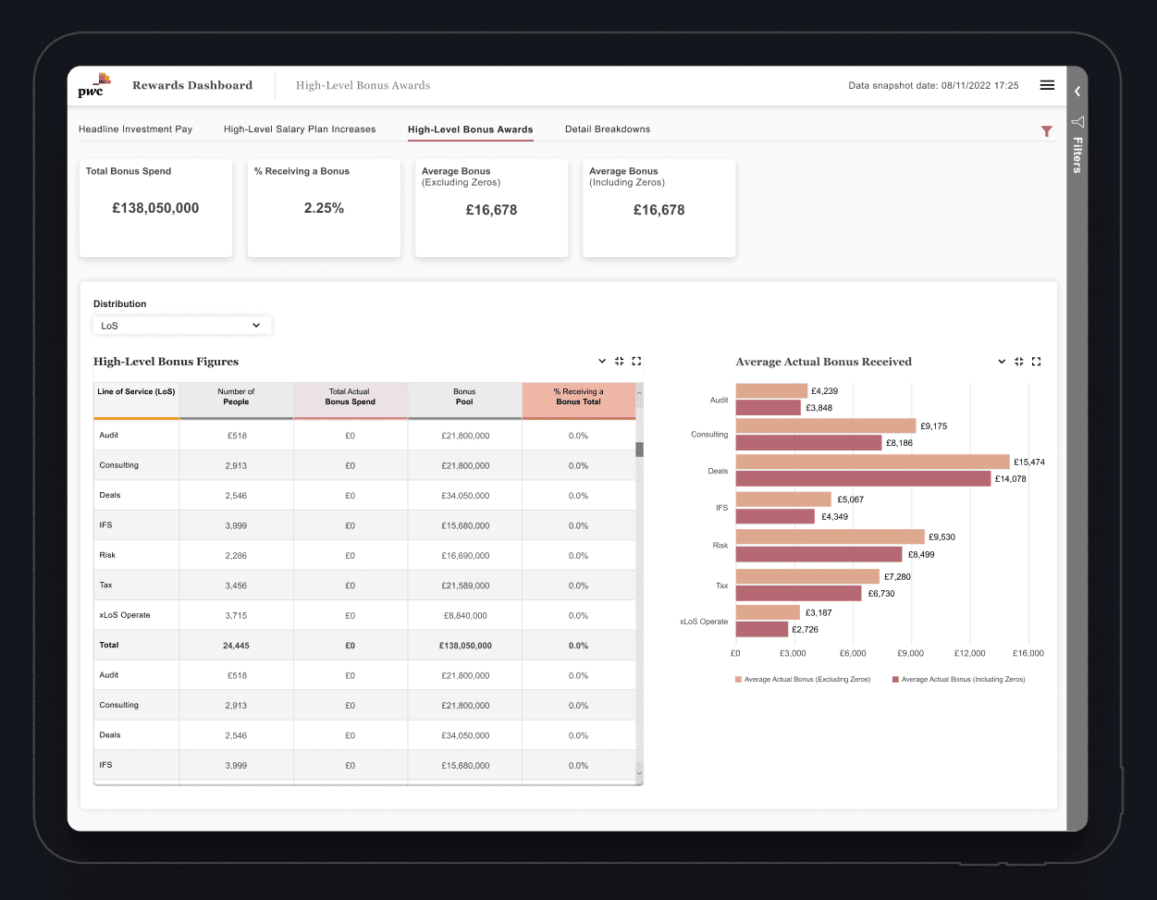Expand chevron menu on High-Level Bonus Figures

602,361
